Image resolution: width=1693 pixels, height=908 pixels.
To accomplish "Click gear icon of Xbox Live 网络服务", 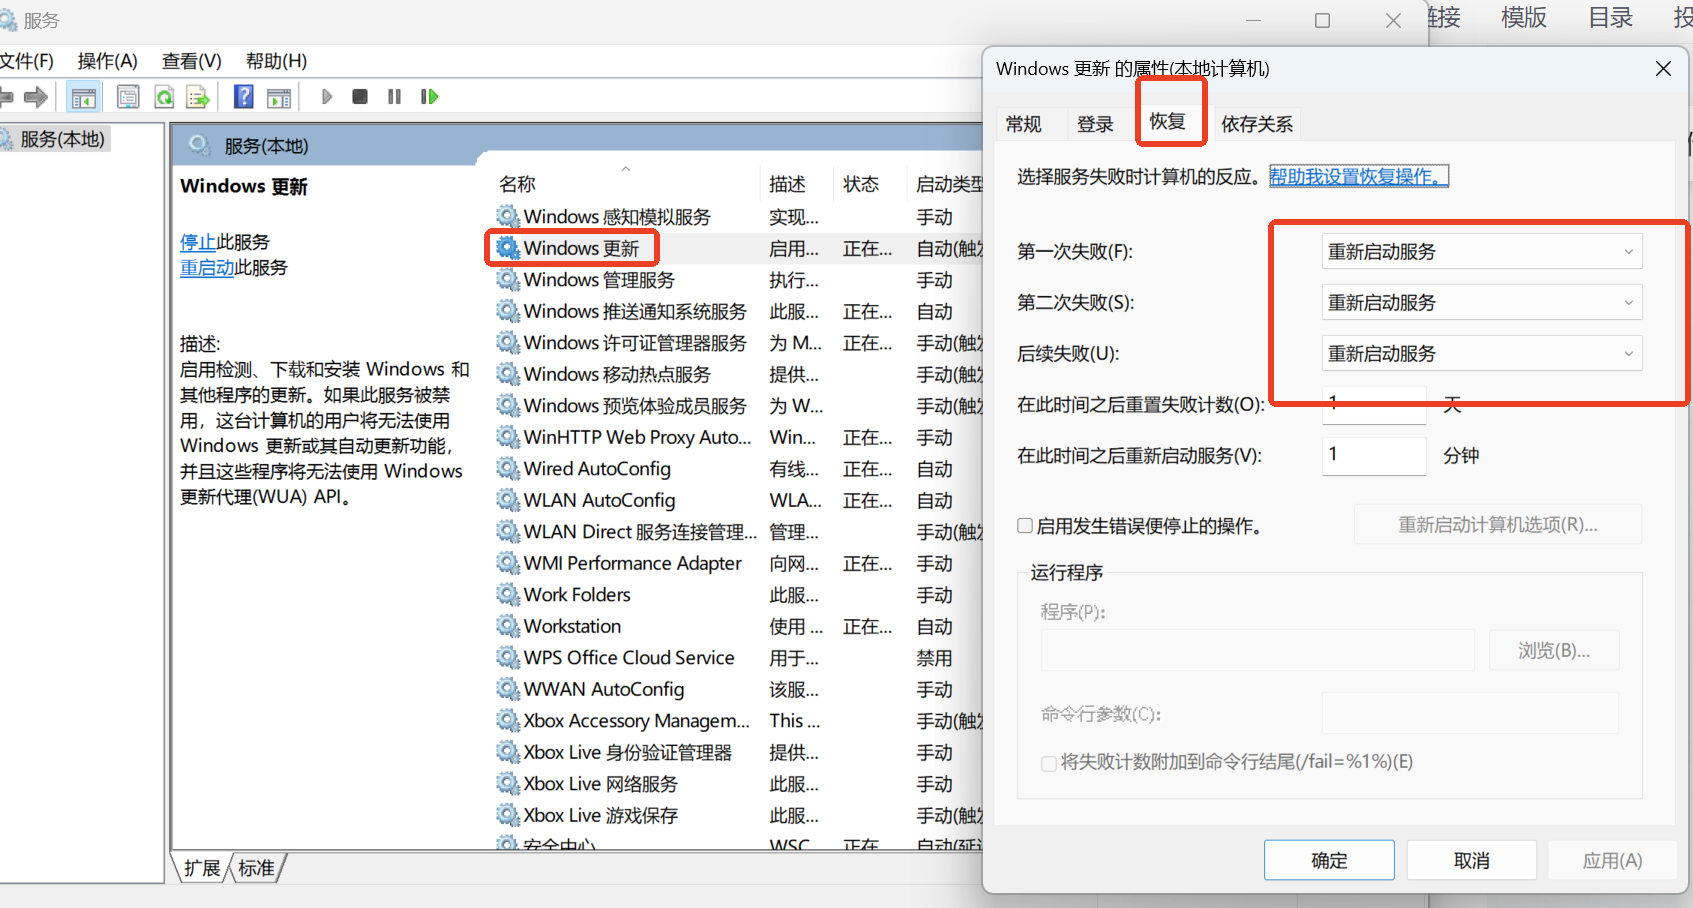I will 508,783.
